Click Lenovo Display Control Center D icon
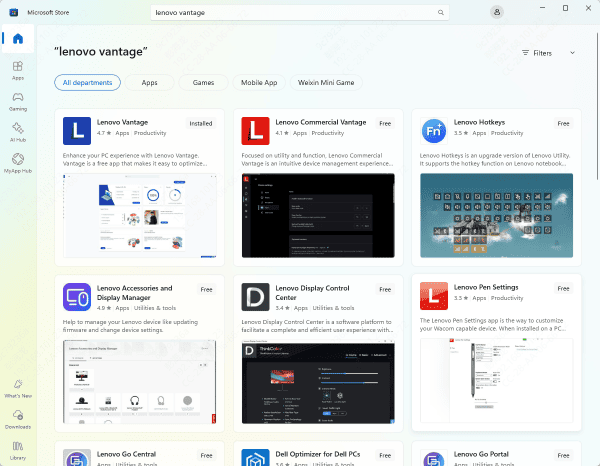Screen dimensions: 600x466 point(255,297)
